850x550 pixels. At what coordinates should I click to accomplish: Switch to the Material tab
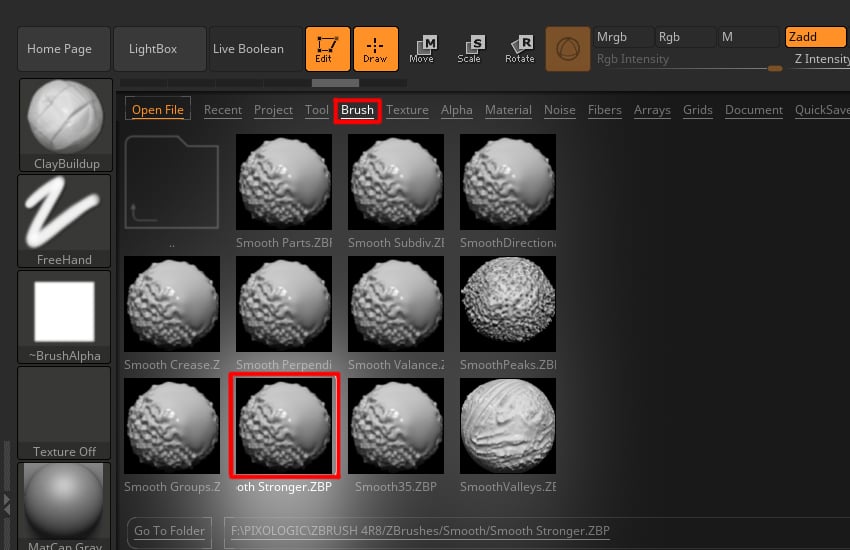tap(508, 110)
